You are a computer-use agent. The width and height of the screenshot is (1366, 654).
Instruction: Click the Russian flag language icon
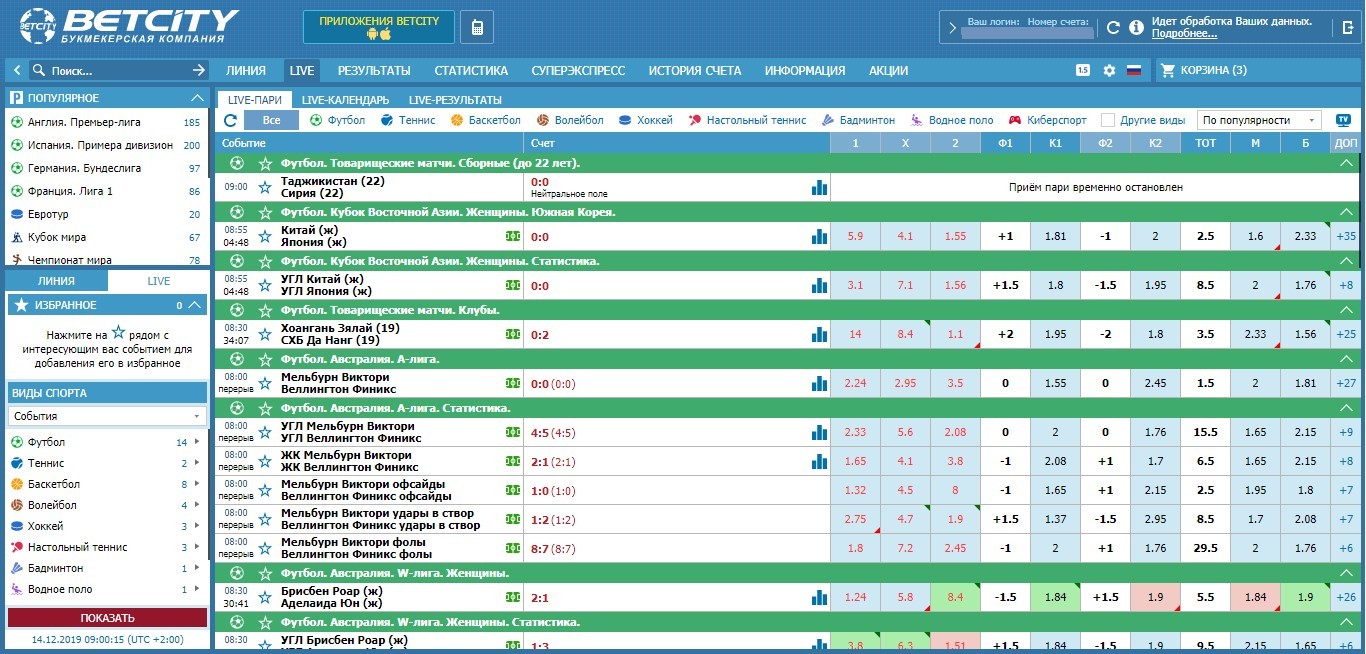(1134, 71)
